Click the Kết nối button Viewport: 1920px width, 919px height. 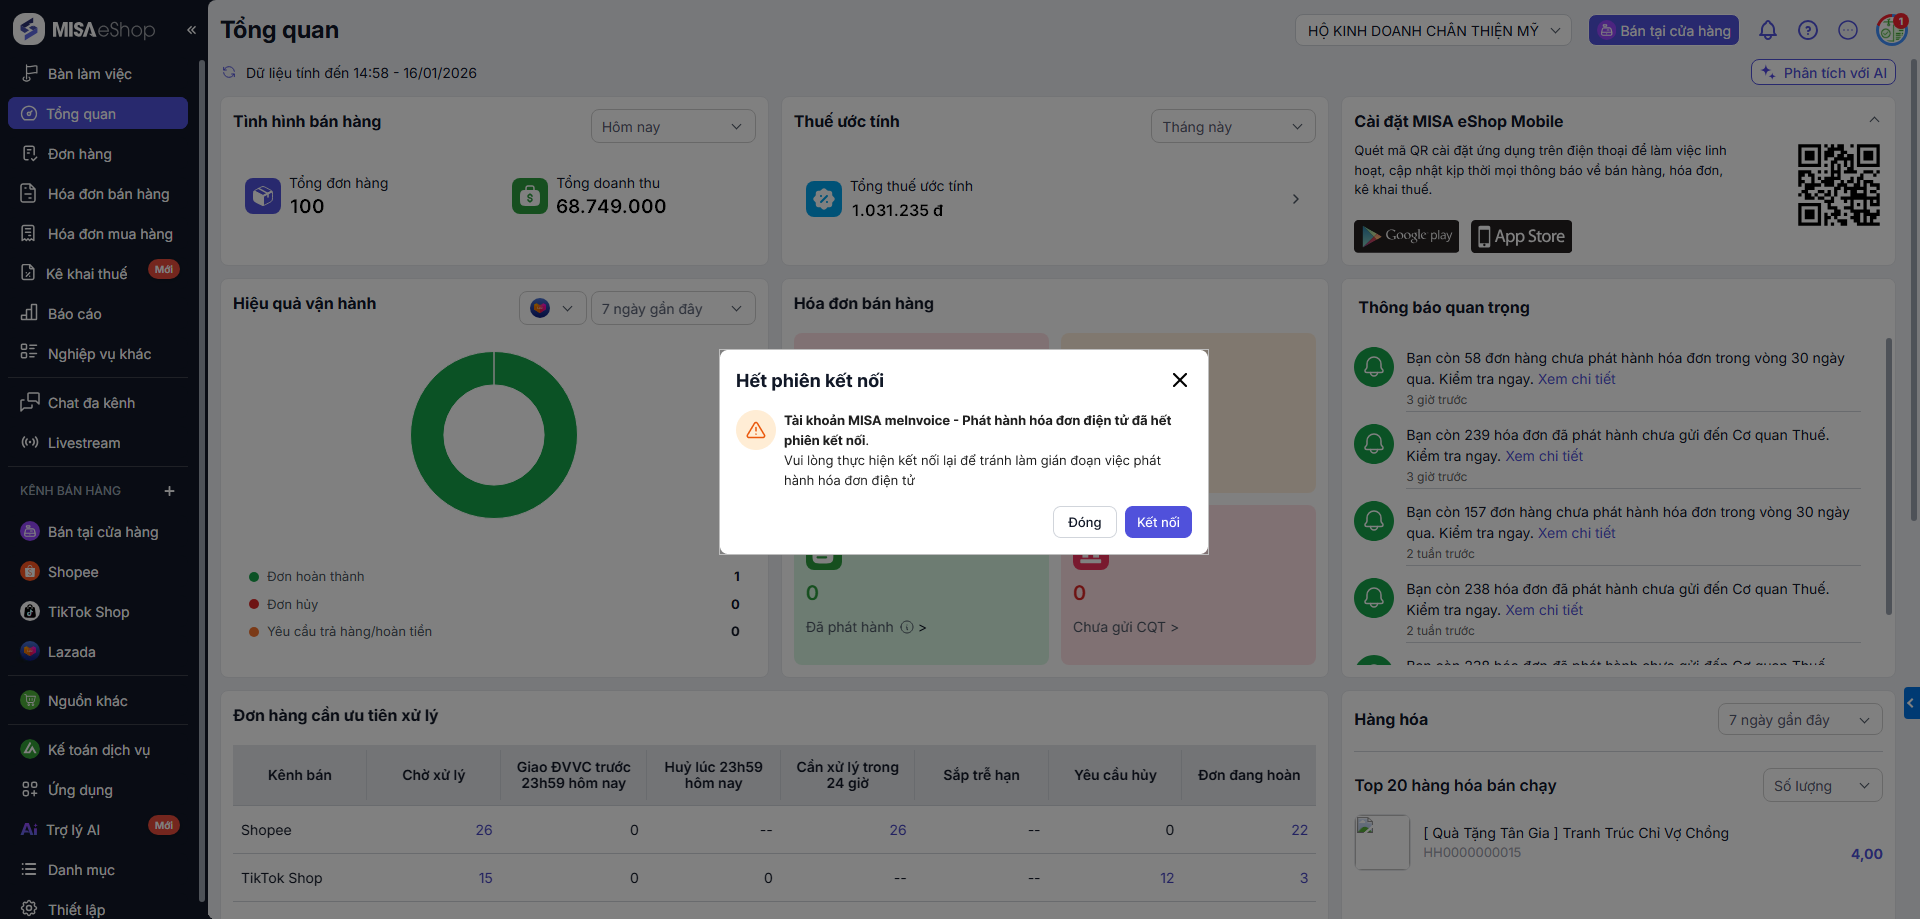click(1157, 522)
